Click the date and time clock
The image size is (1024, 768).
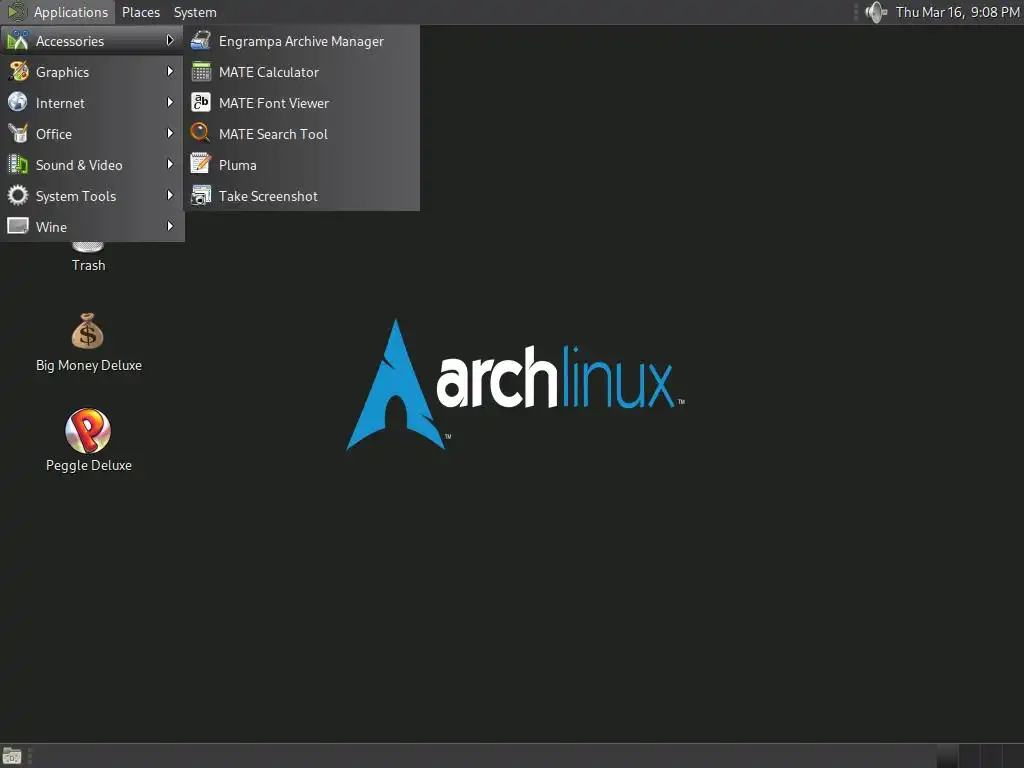957,12
